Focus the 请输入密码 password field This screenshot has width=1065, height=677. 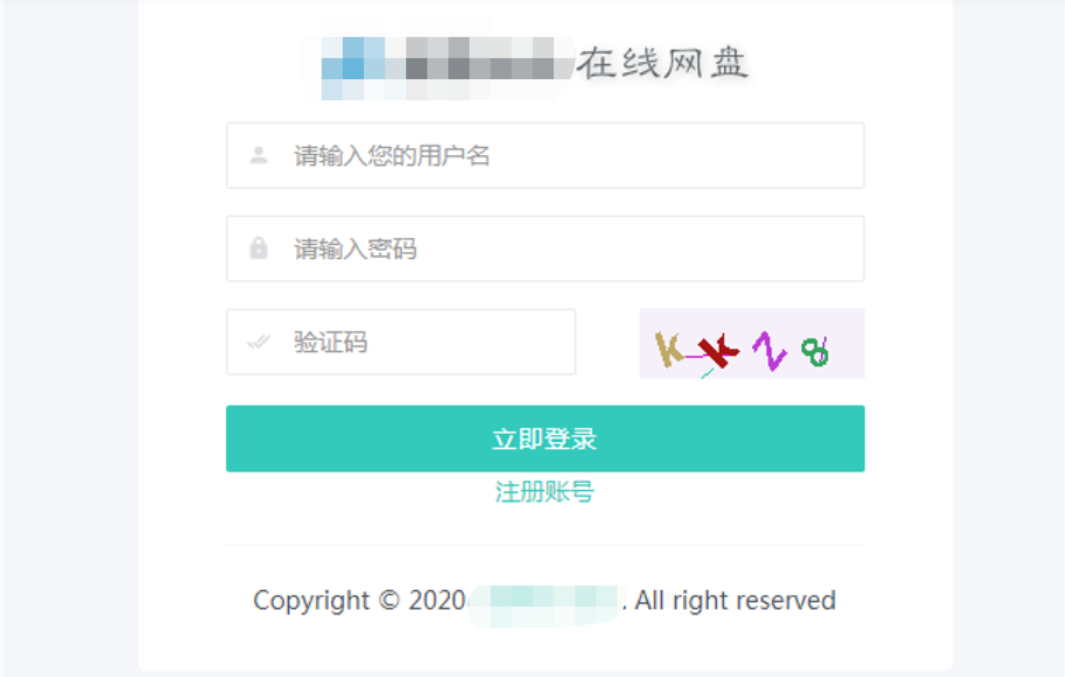coord(545,249)
